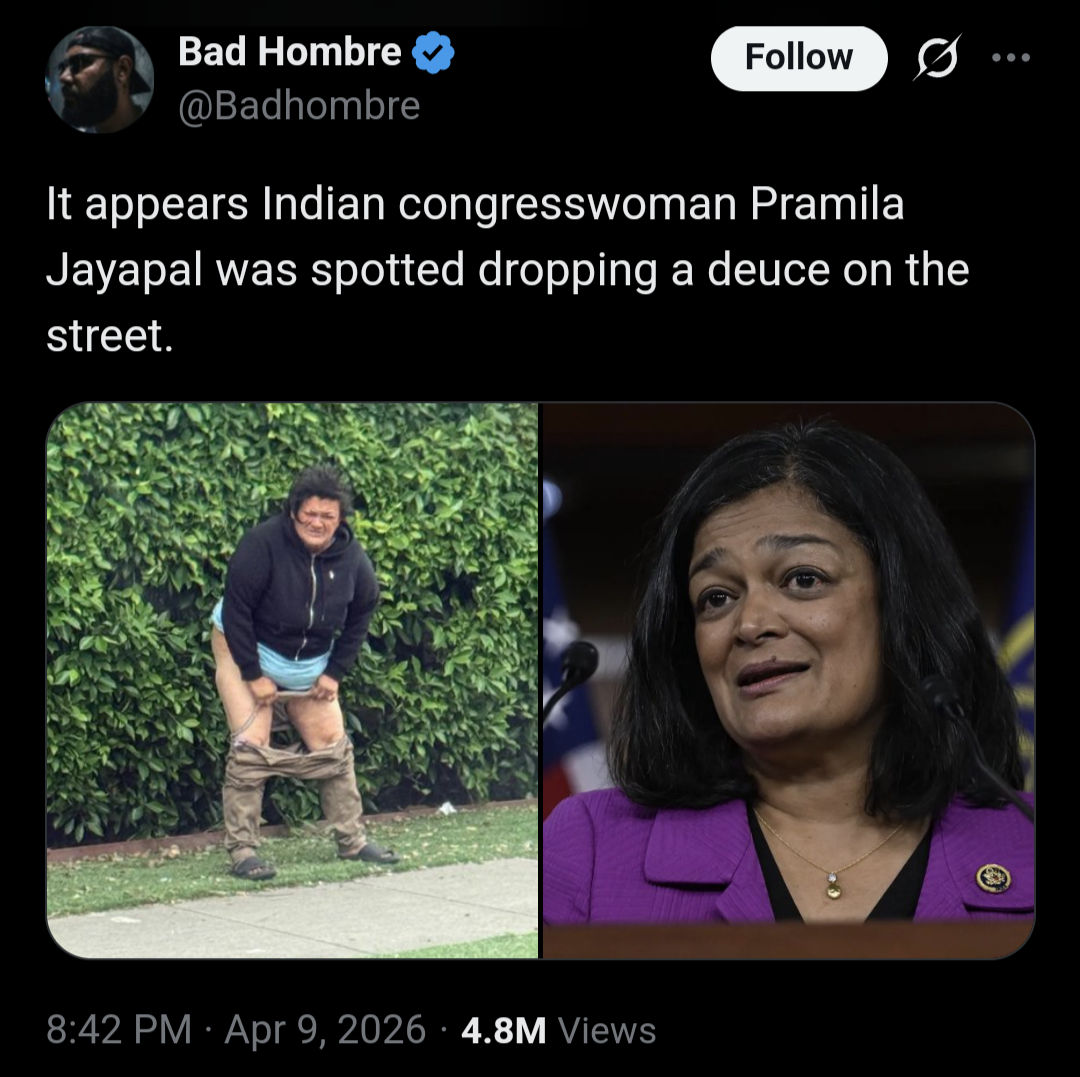Open the 4.8M view count
The image size is (1080, 1077).
(503, 1031)
